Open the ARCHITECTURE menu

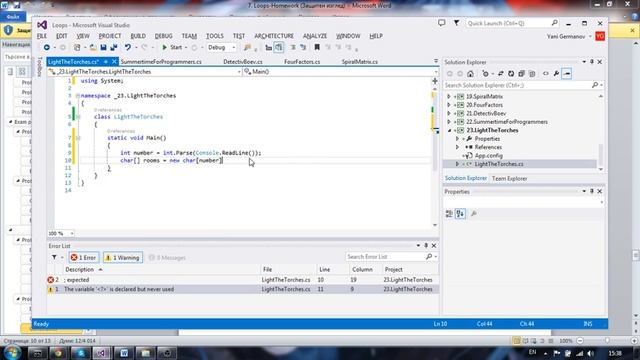(274, 36)
